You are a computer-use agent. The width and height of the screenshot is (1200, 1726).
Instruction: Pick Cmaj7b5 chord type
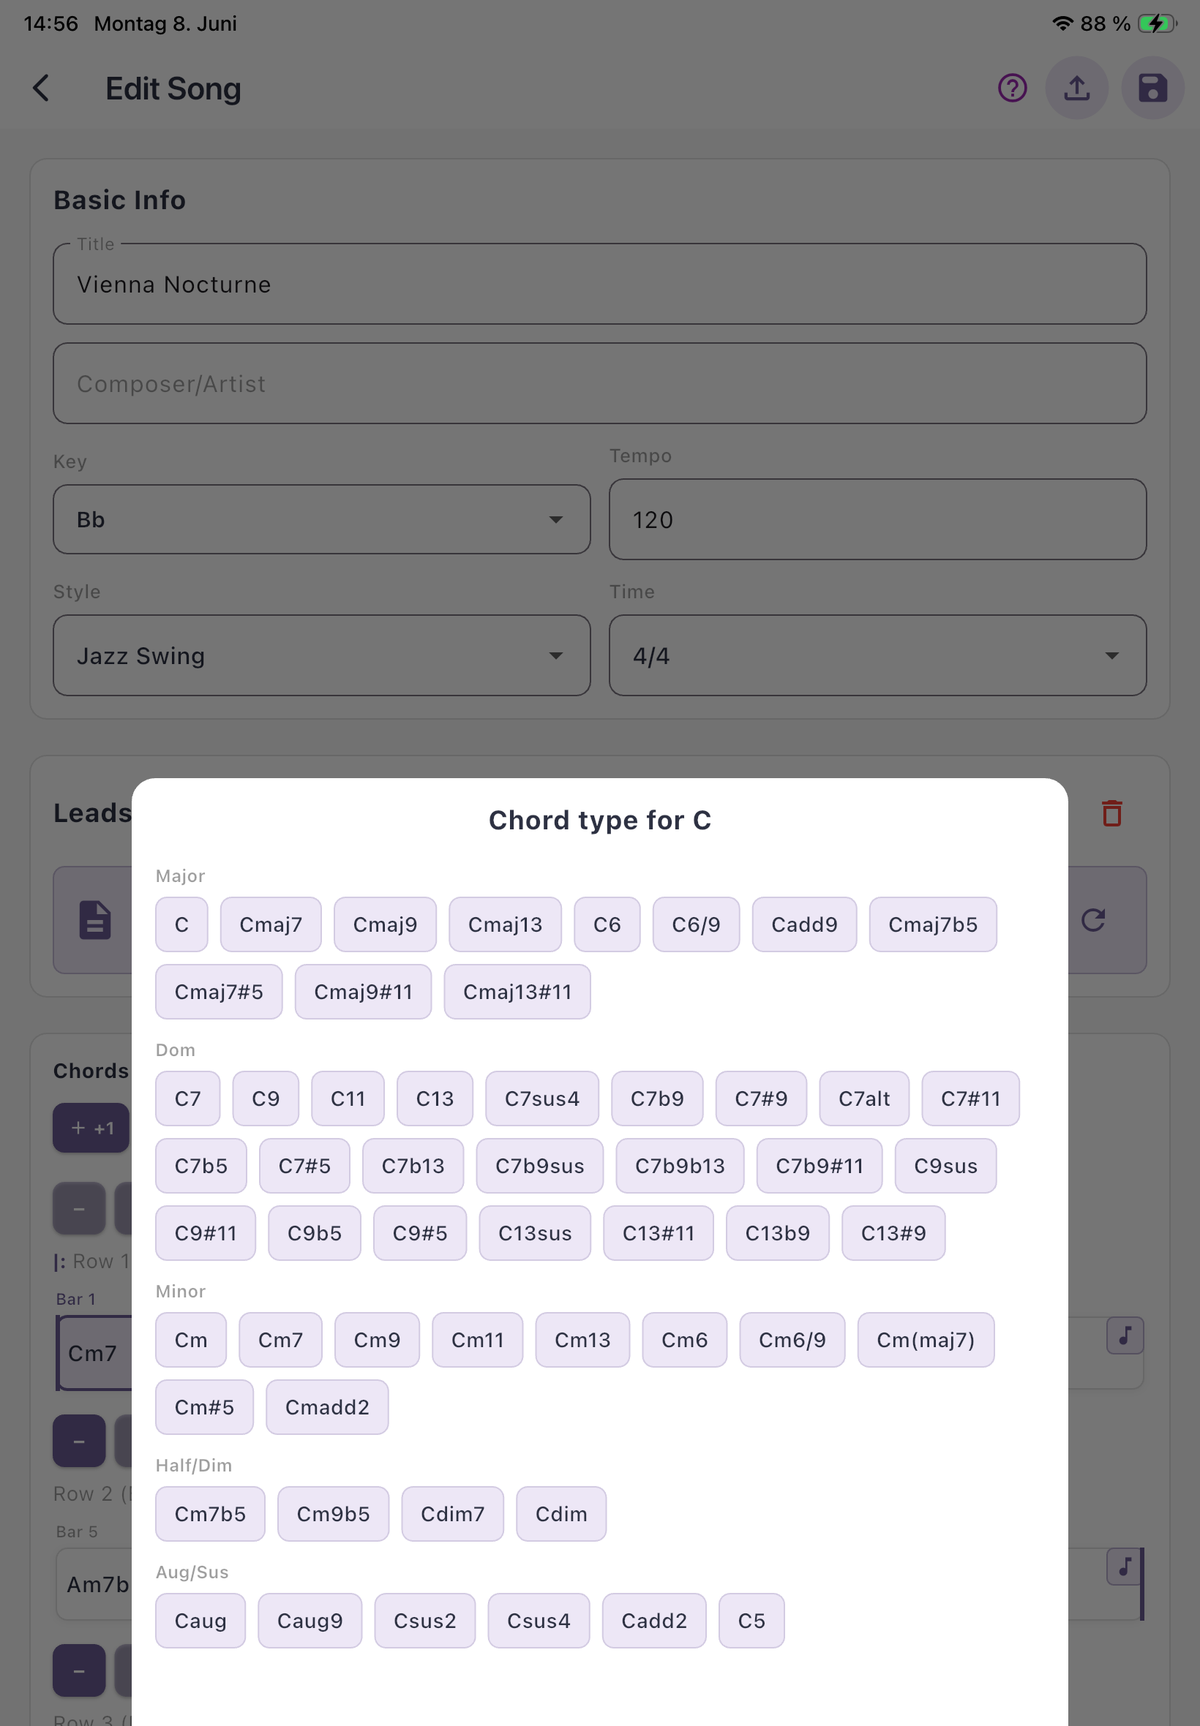pyautogui.click(x=933, y=924)
